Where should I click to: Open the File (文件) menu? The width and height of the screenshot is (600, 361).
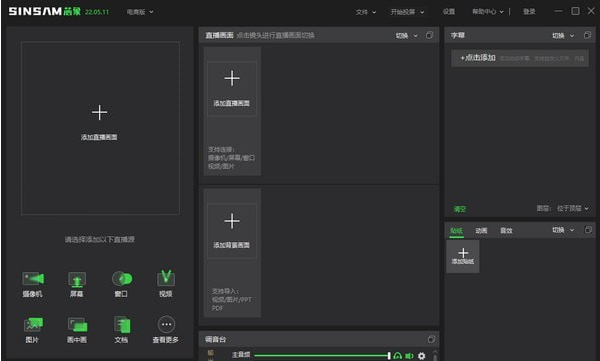366,12
